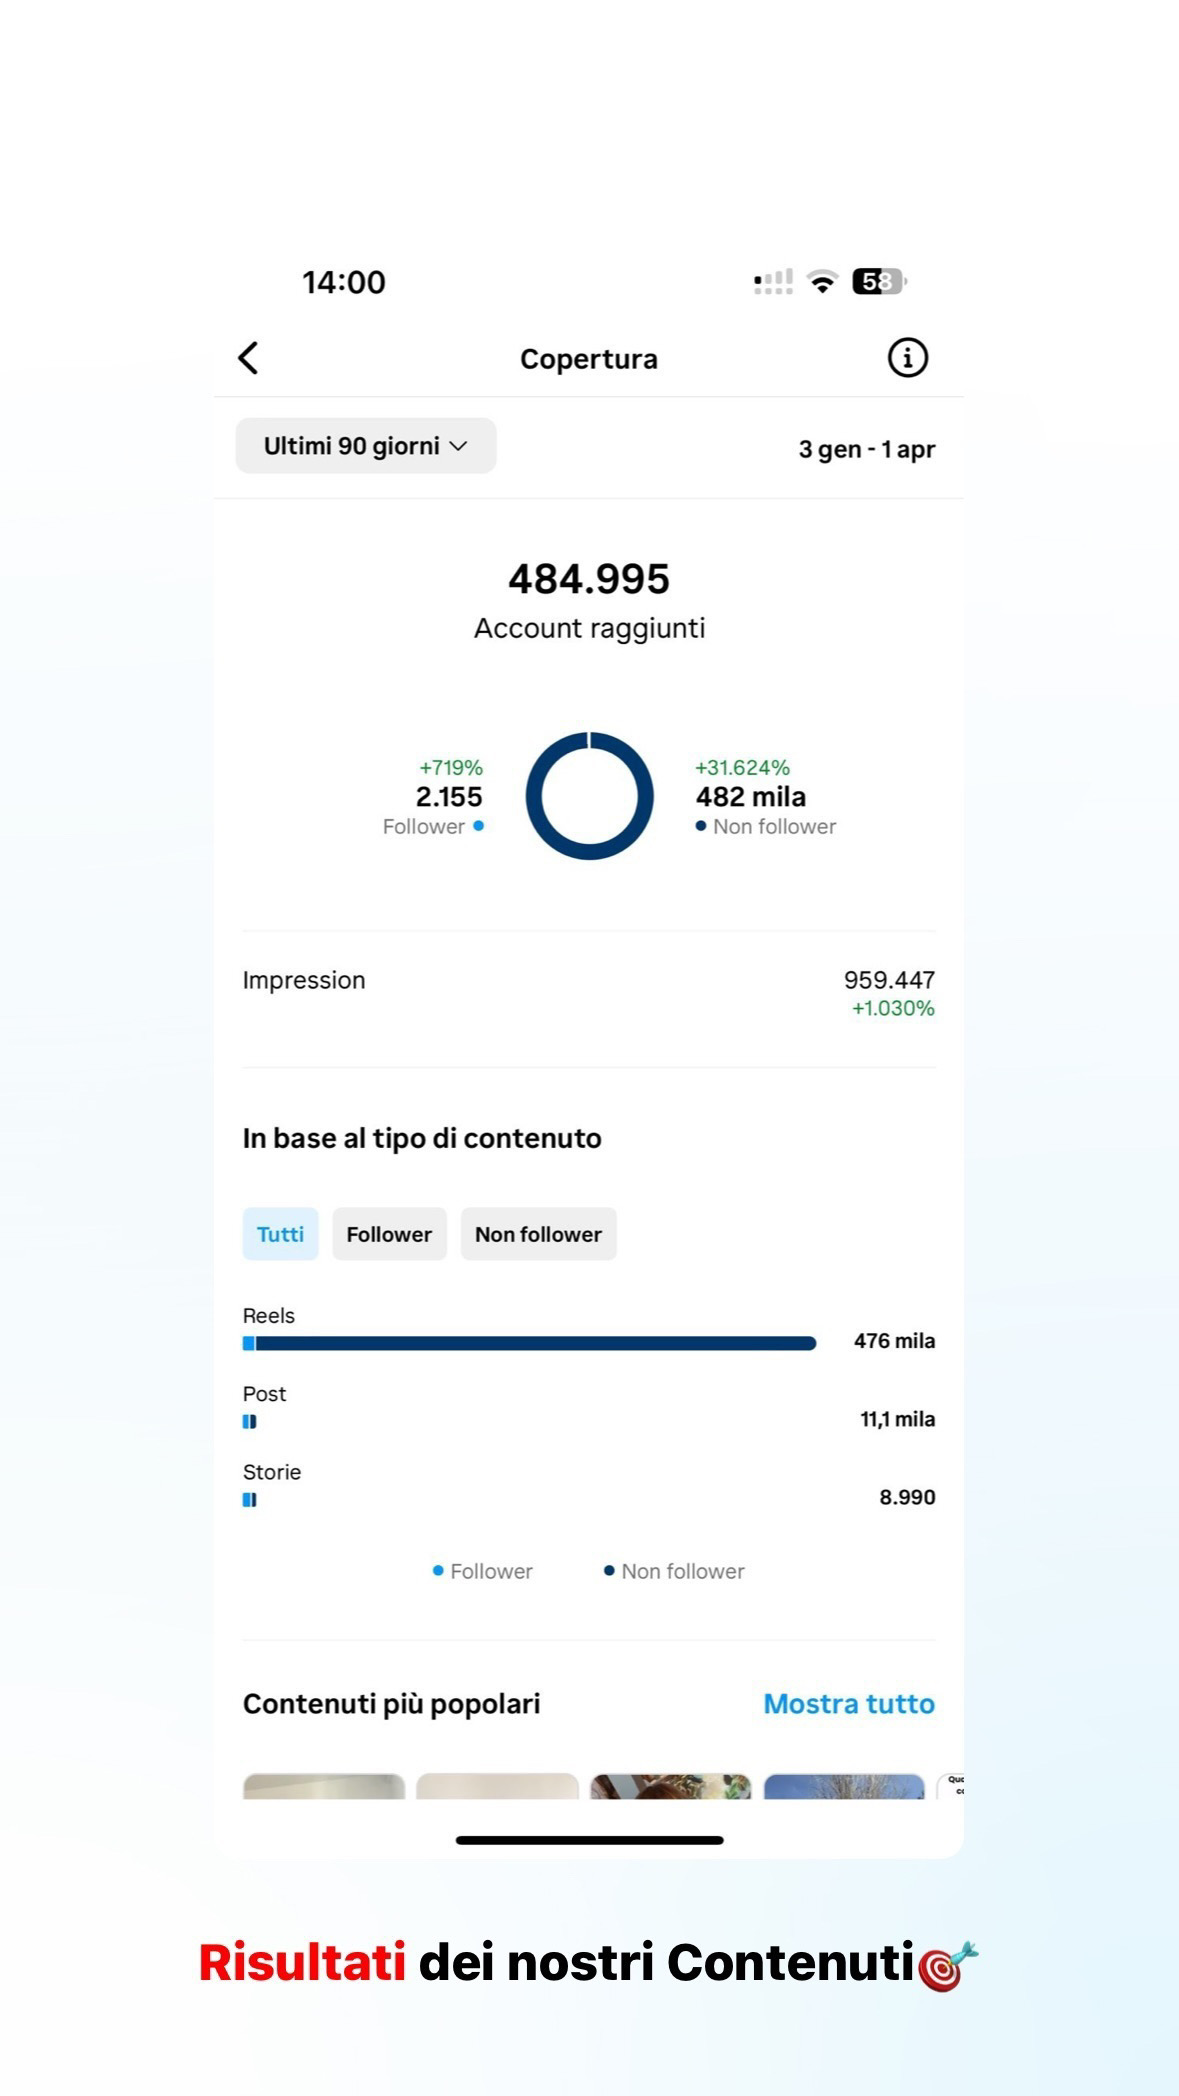Click the Copertura page title
1179x2096 pixels.
[x=589, y=359]
